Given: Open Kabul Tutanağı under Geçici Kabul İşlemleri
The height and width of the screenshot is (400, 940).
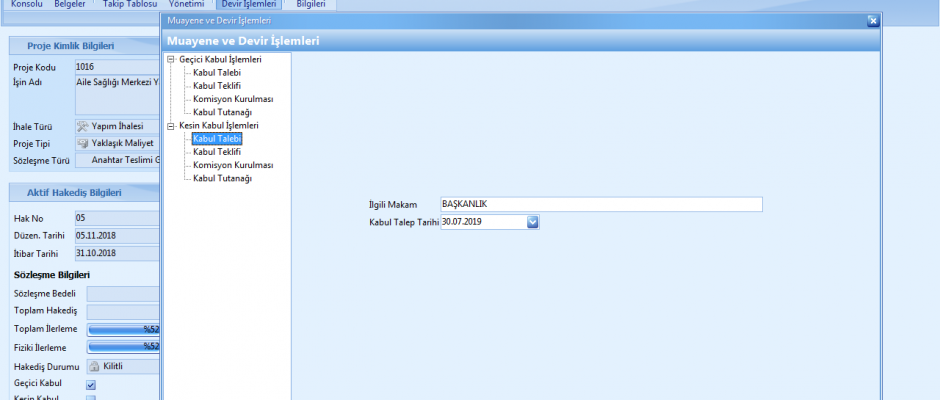Looking at the screenshot, I should 221,112.
